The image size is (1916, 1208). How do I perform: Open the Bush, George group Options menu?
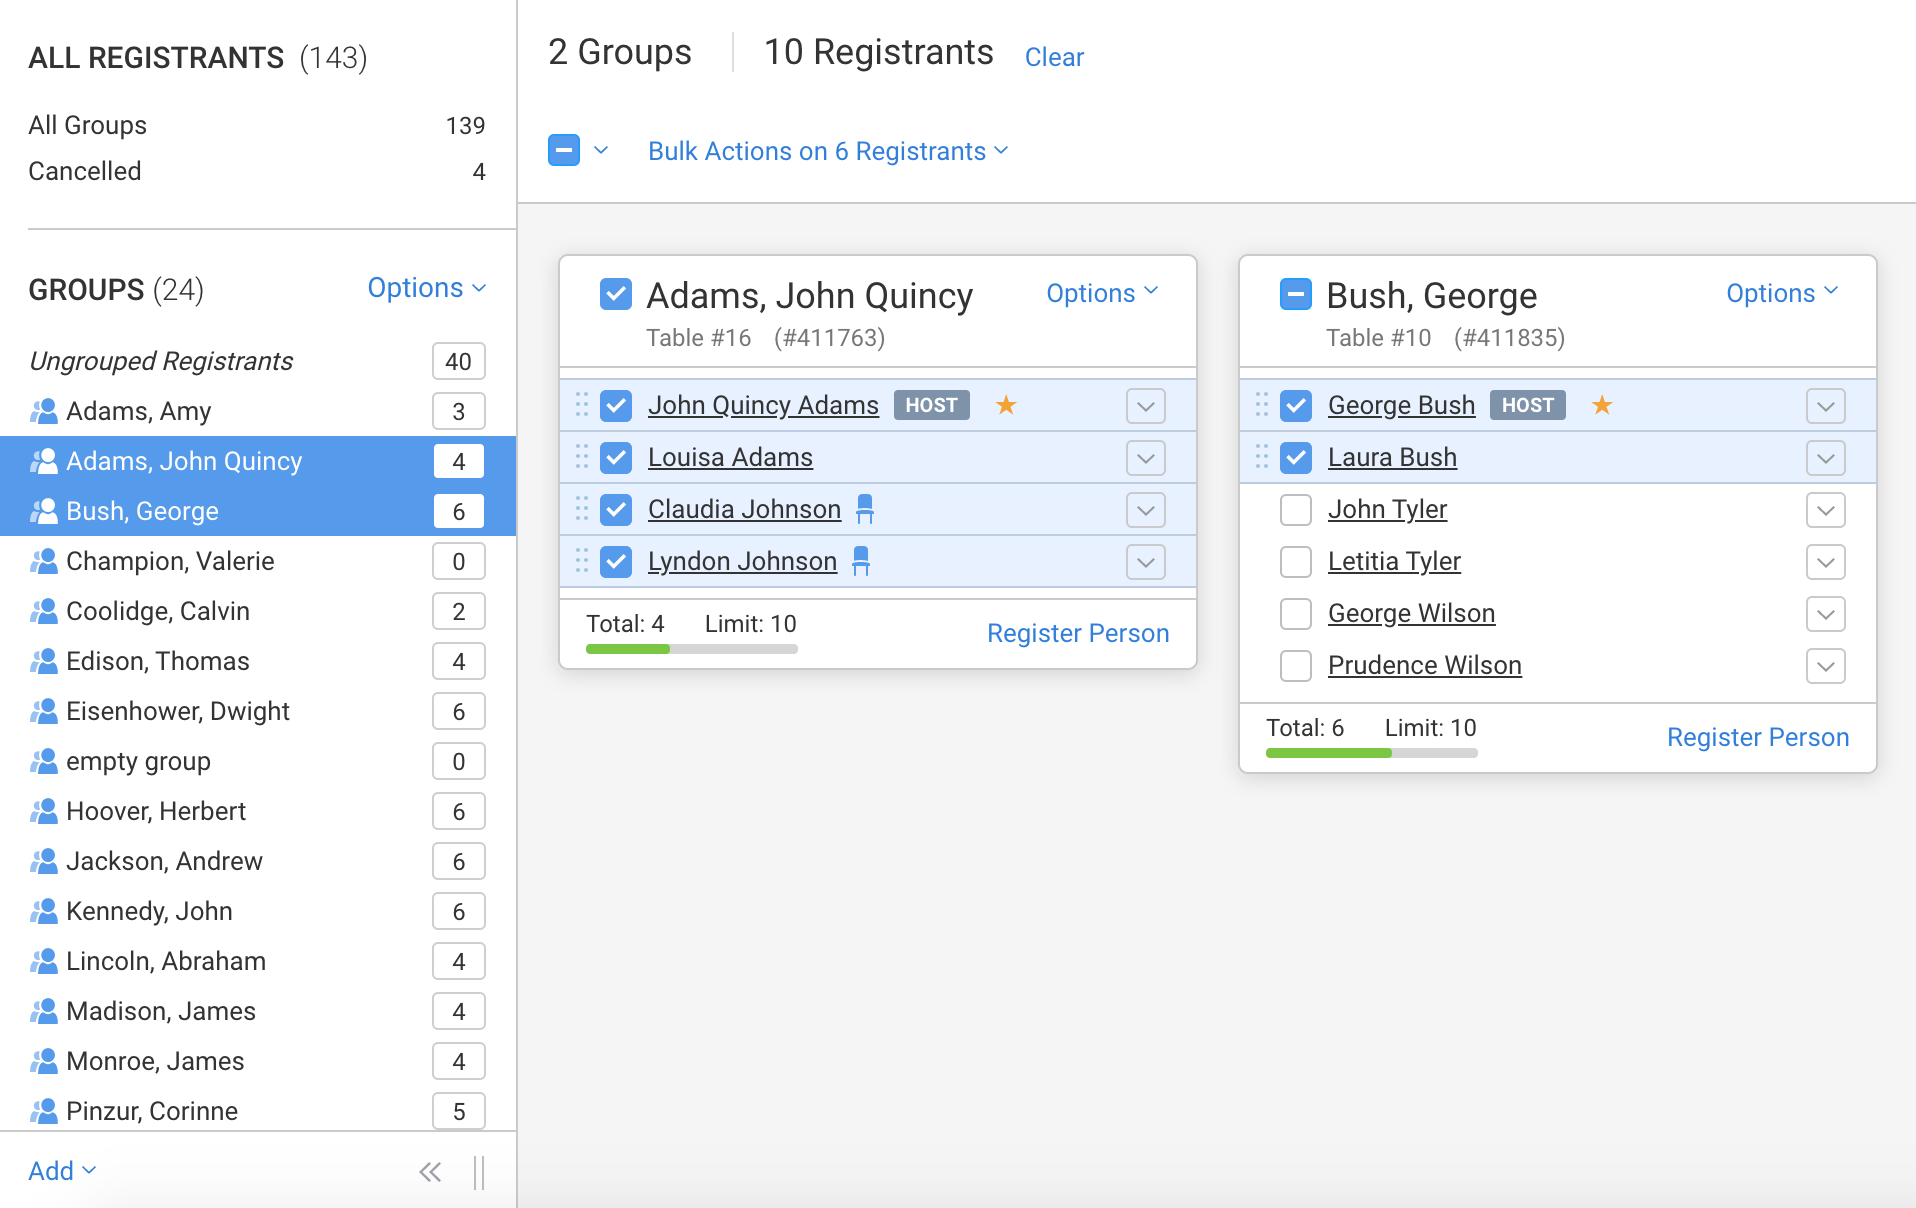click(x=1781, y=293)
